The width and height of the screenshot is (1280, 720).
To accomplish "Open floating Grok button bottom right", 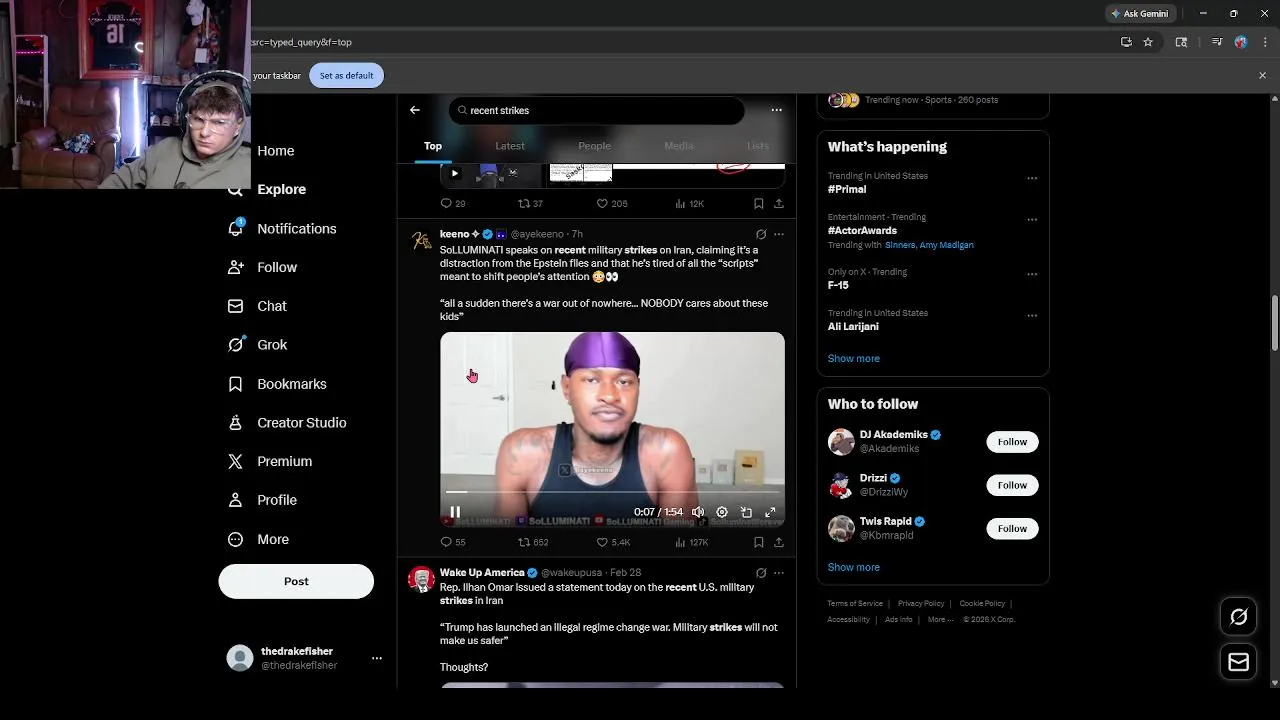I will (x=1238, y=617).
